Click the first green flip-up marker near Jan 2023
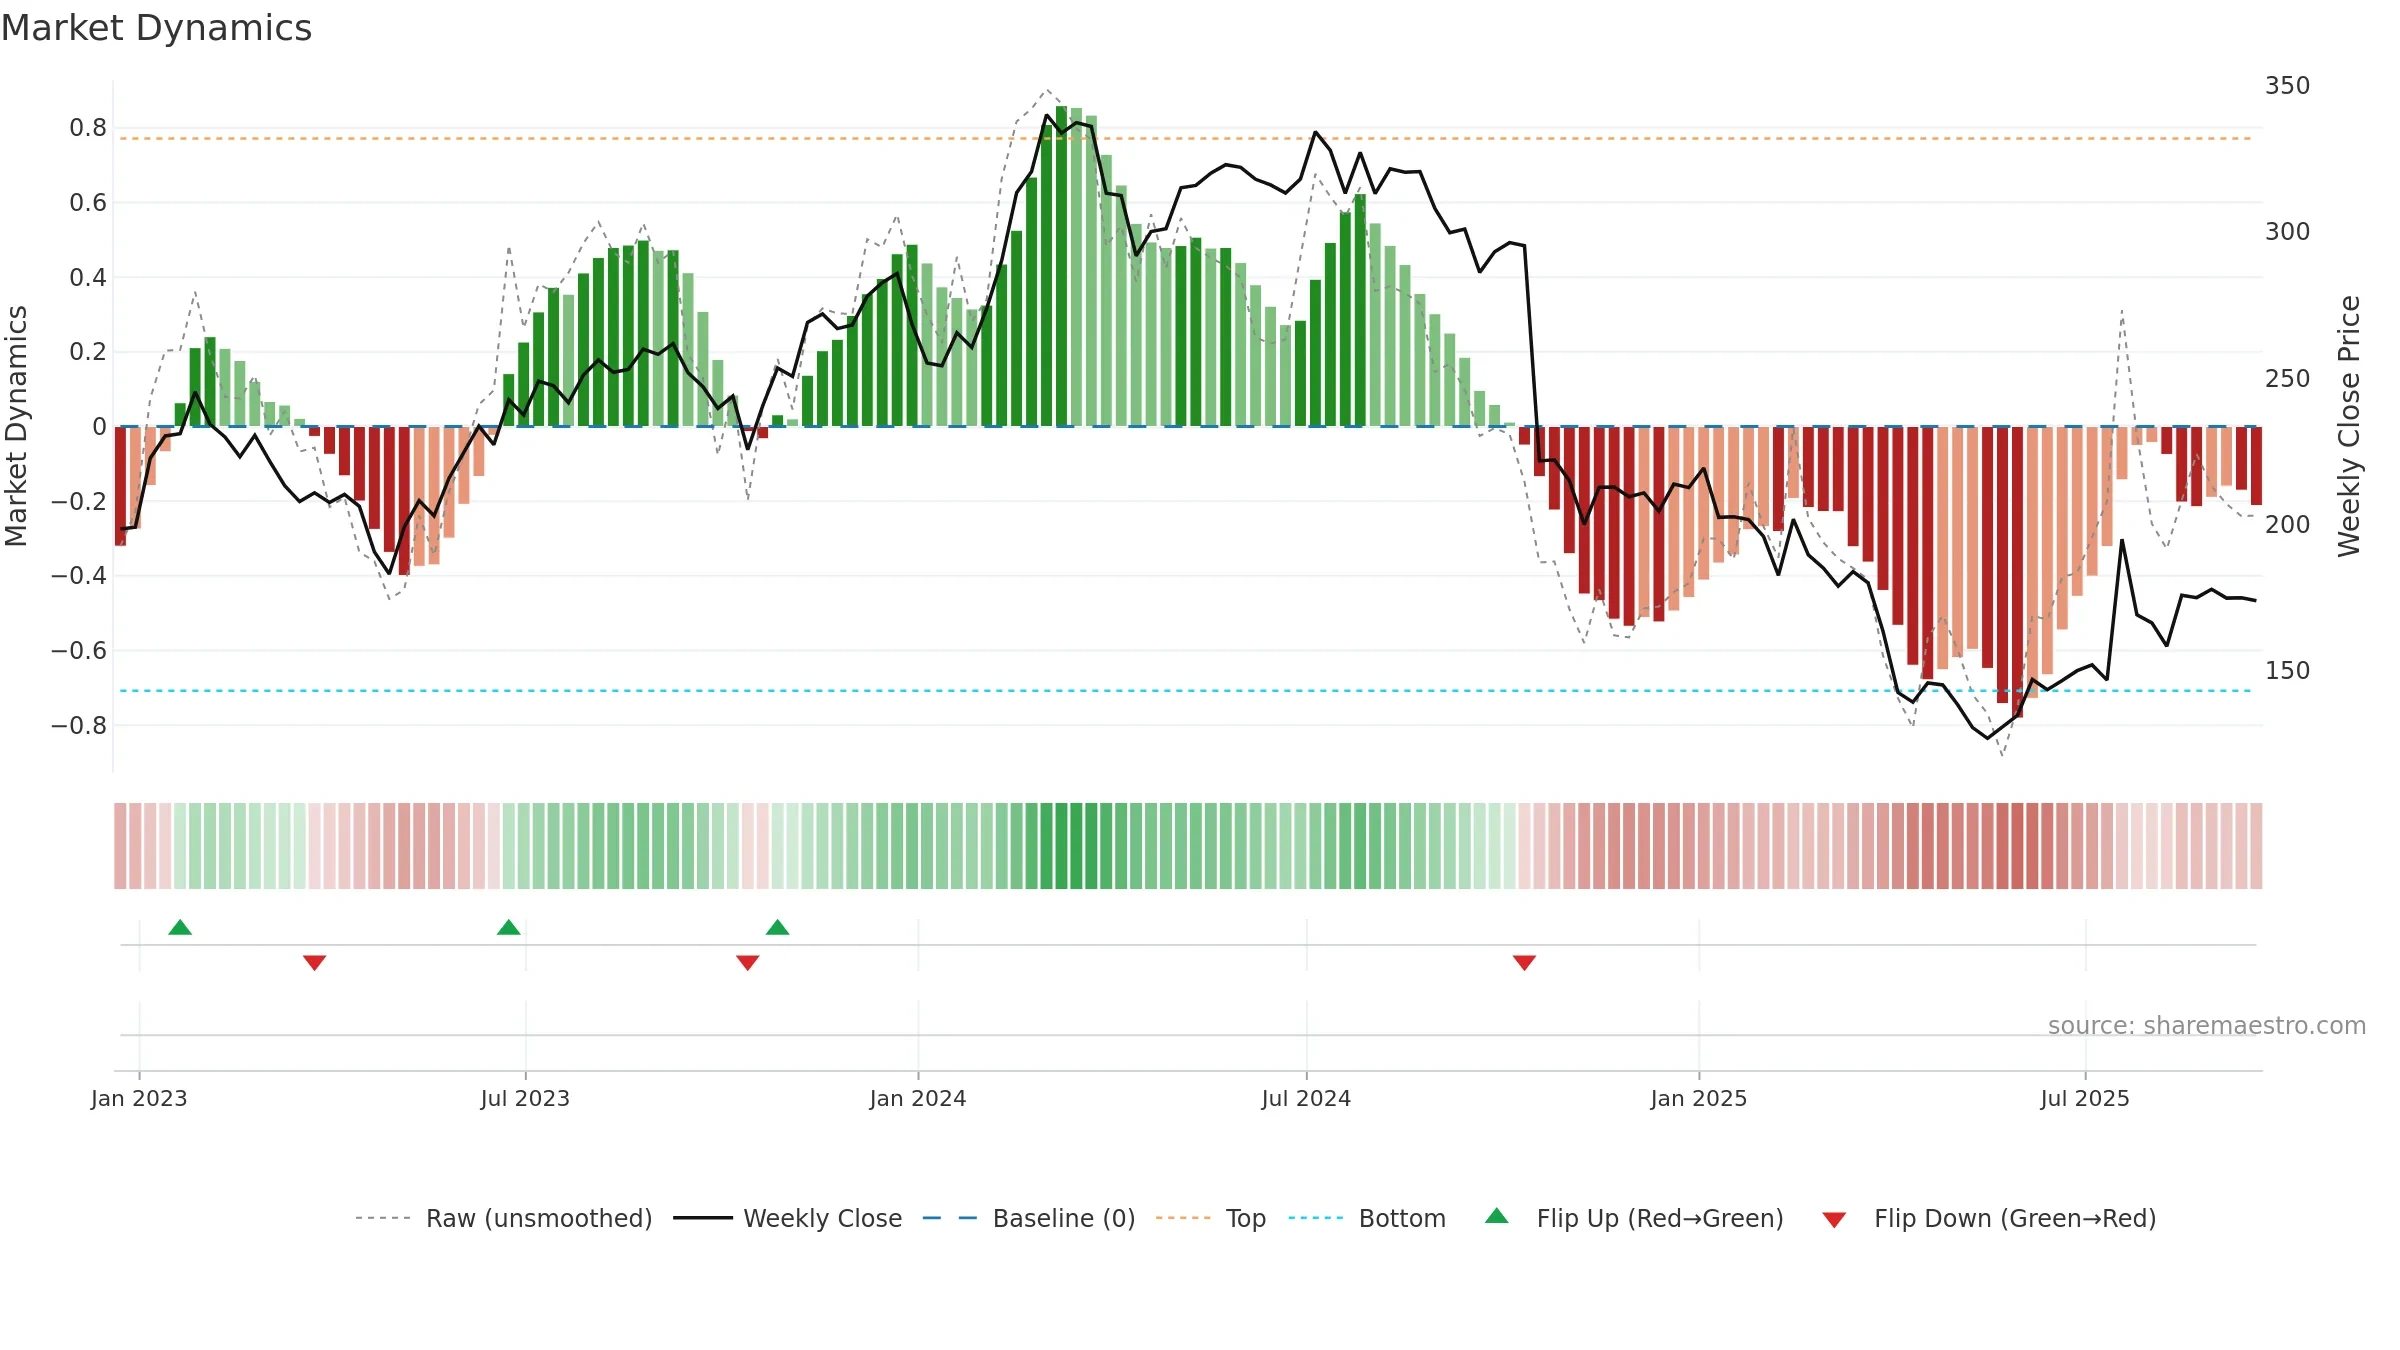Viewport: 2400px width, 1350px height. [x=180, y=927]
